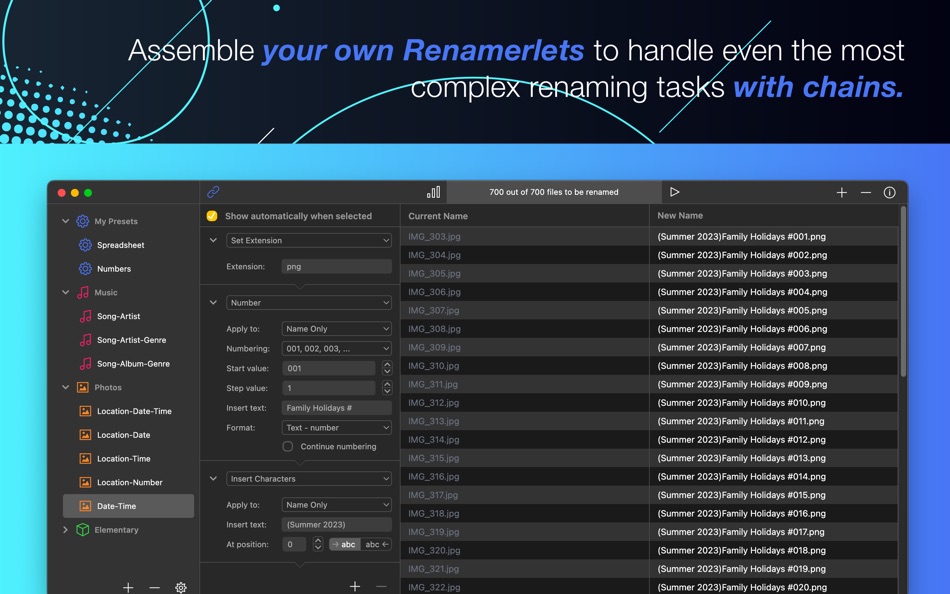Click the chain link icon in the toolbar
This screenshot has height=594, width=950.
[210, 191]
